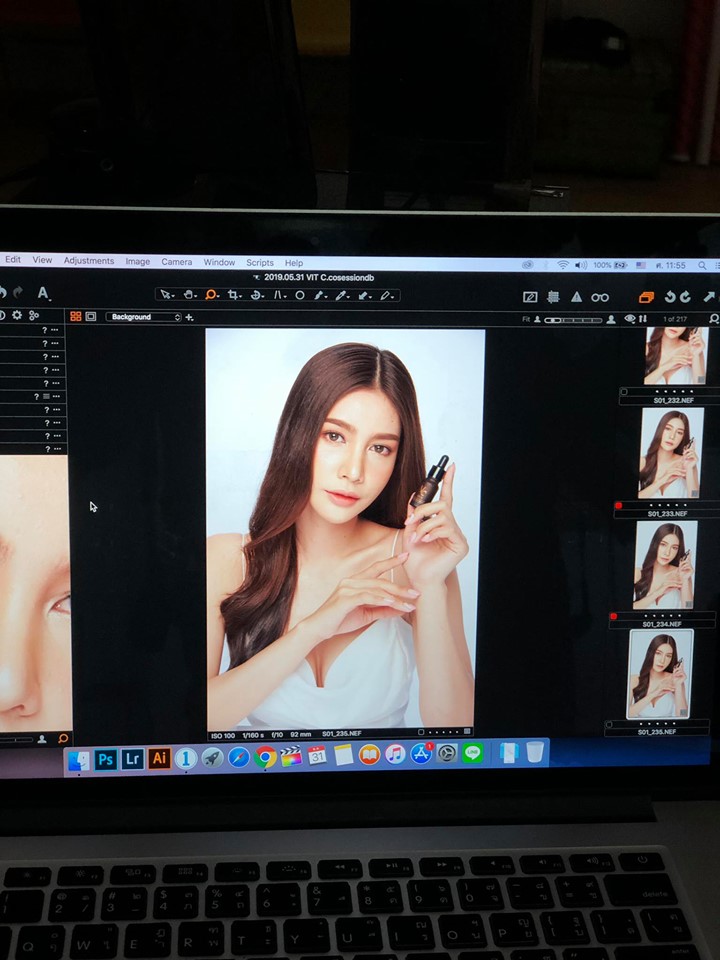Toggle the color tag box on S01_235.NEF
Image resolution: width=720 pixels, height=960 pixels.
[609, 724]
